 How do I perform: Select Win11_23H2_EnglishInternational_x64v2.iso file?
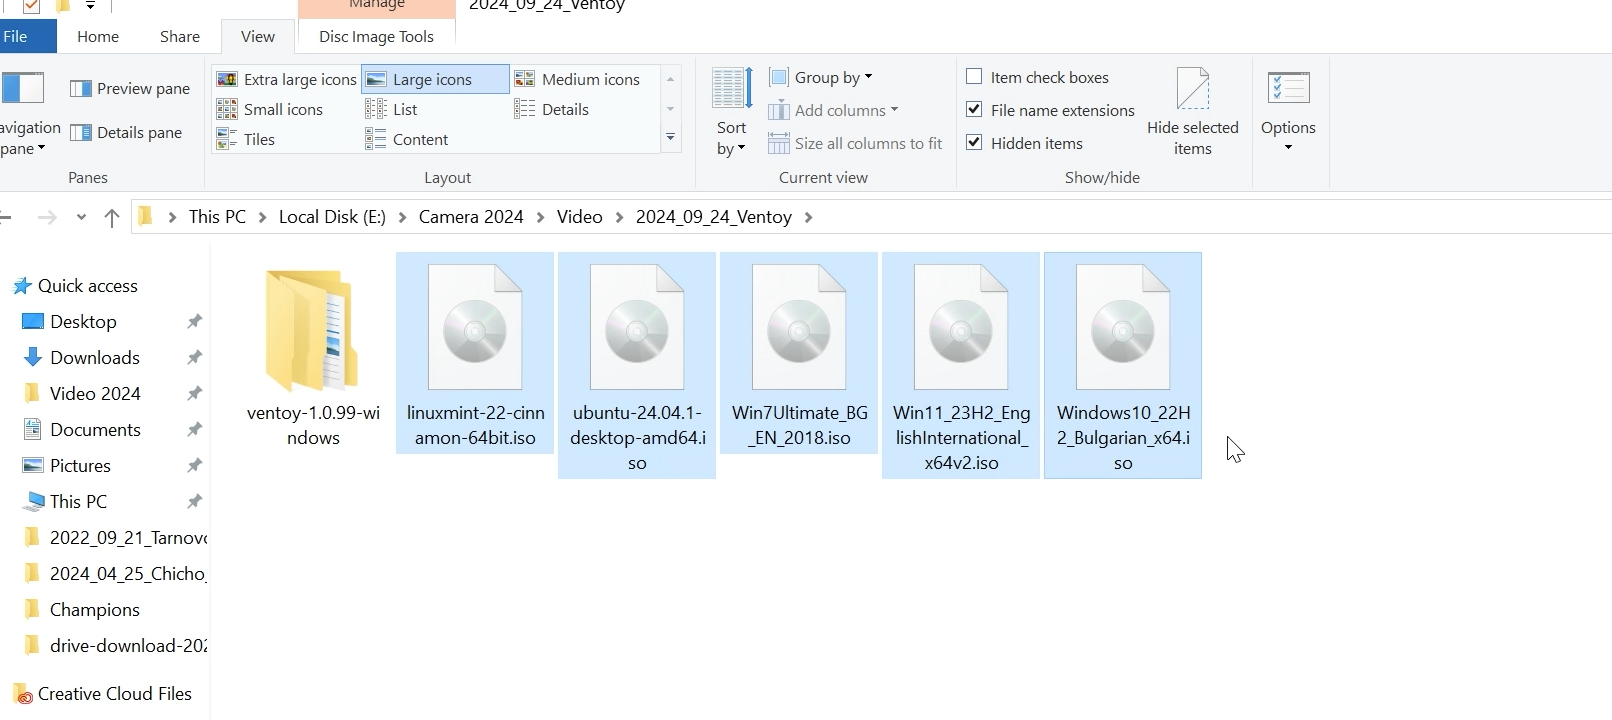point(961,365)
